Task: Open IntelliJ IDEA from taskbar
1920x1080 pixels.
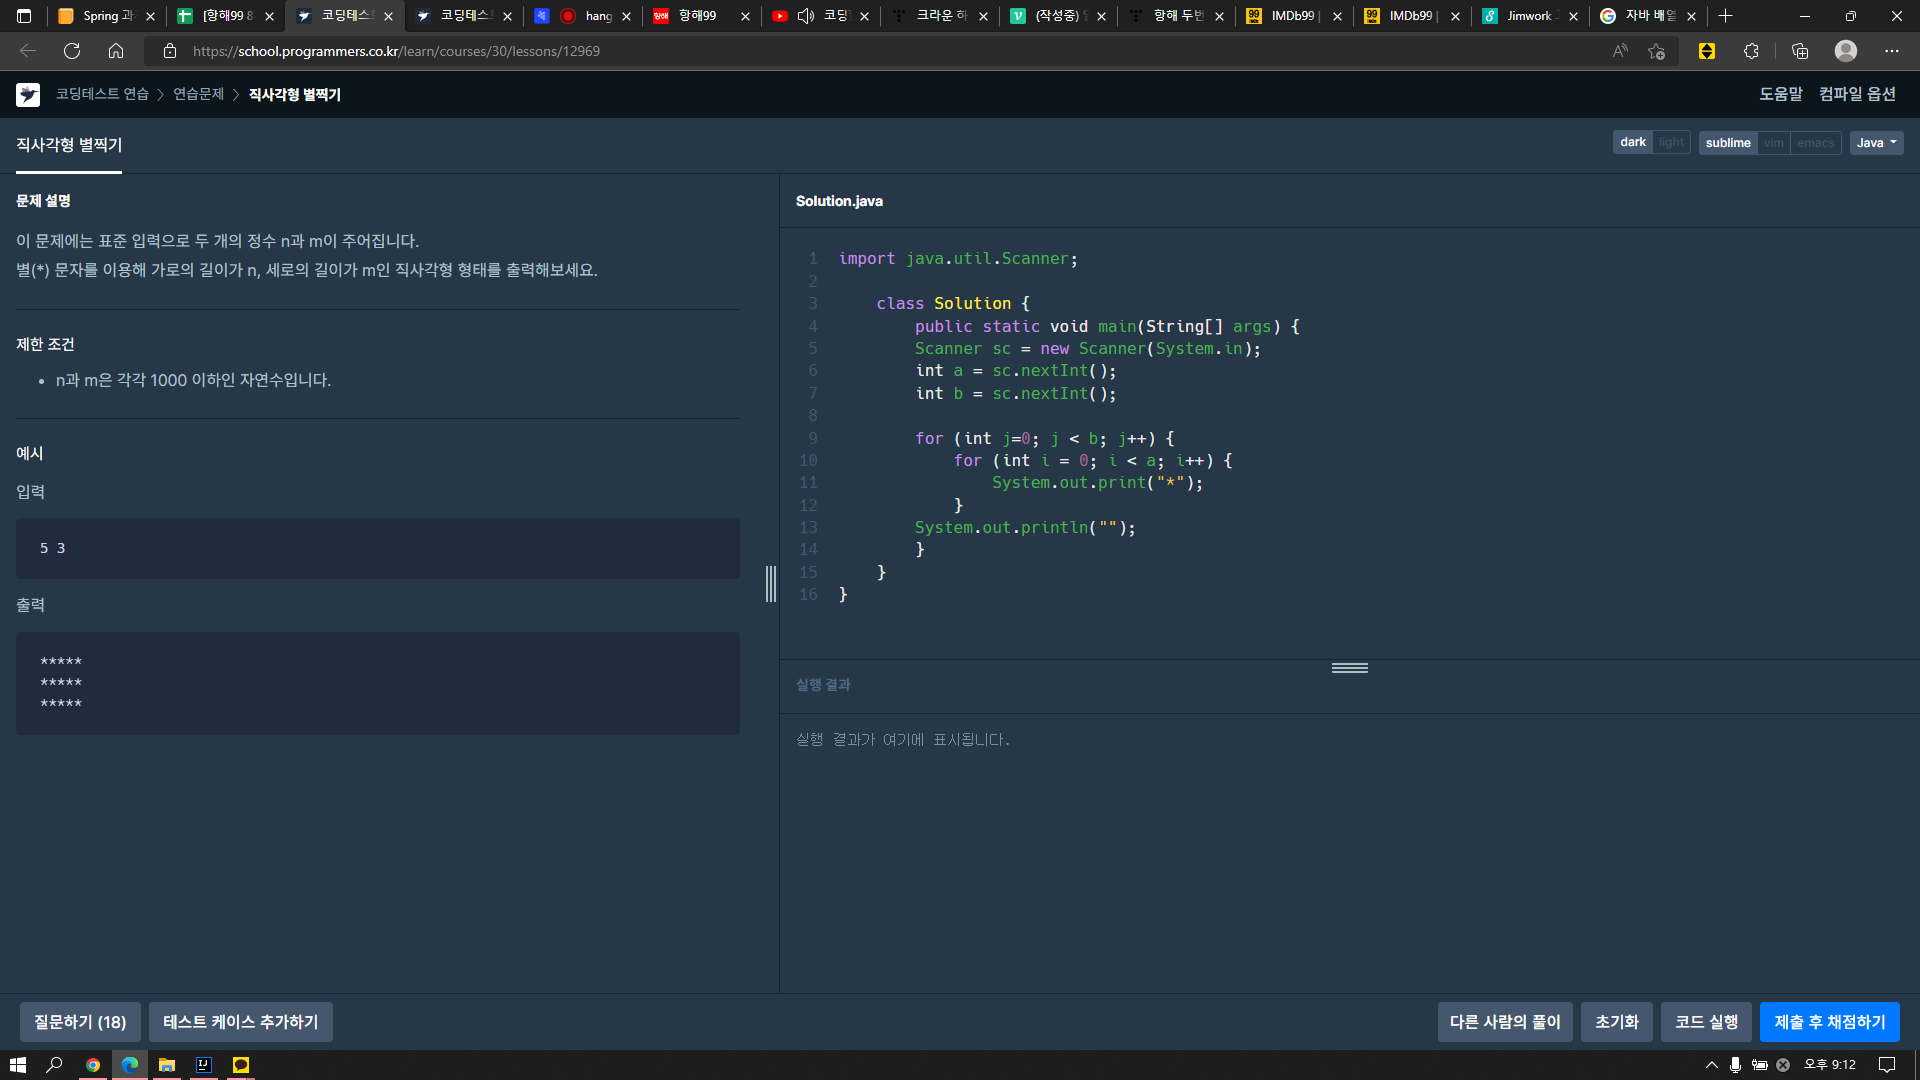Action: point(204,1065)
